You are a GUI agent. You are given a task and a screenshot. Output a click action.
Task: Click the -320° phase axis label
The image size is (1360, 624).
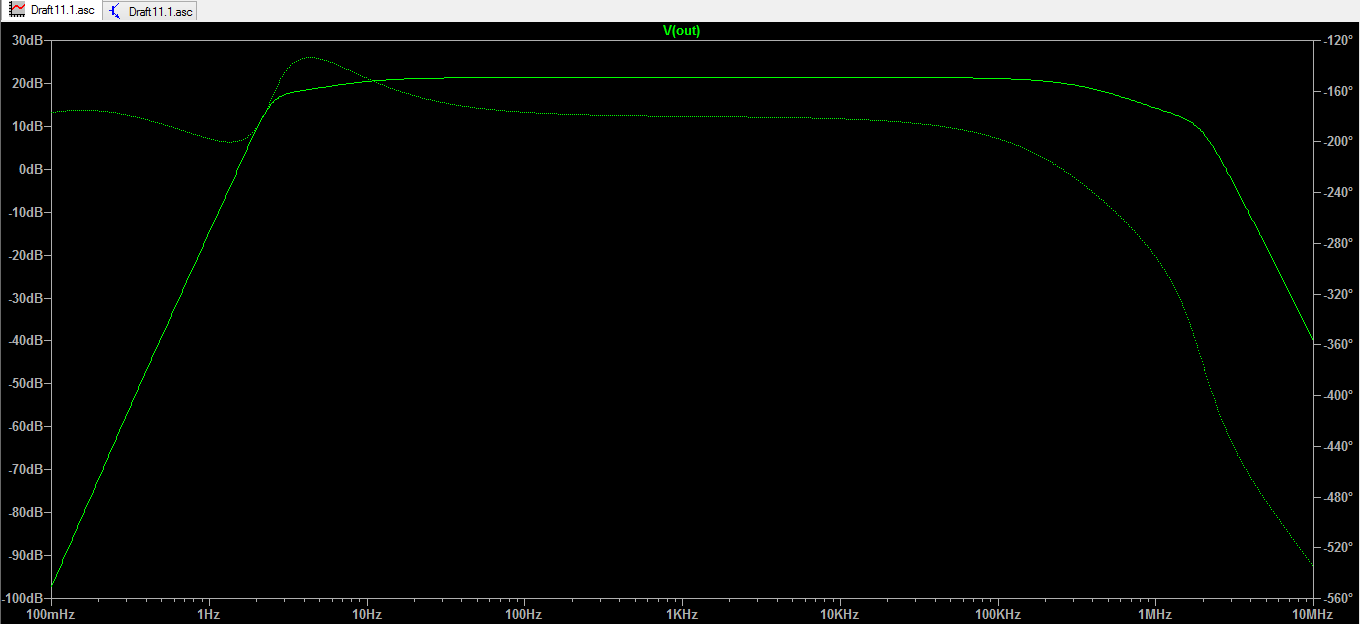pos(1337,295)
